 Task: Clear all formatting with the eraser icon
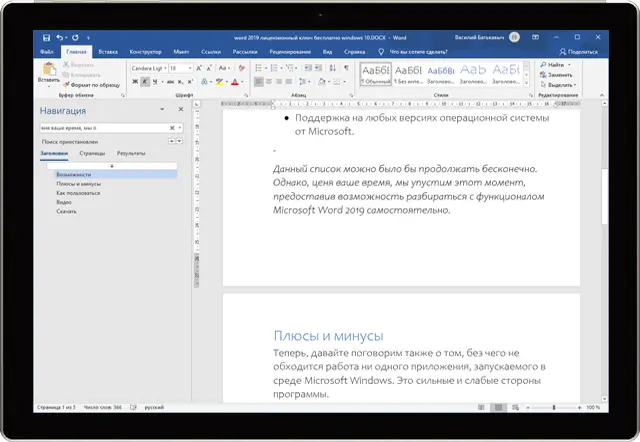pyautogui.click(x=242, y=68)
